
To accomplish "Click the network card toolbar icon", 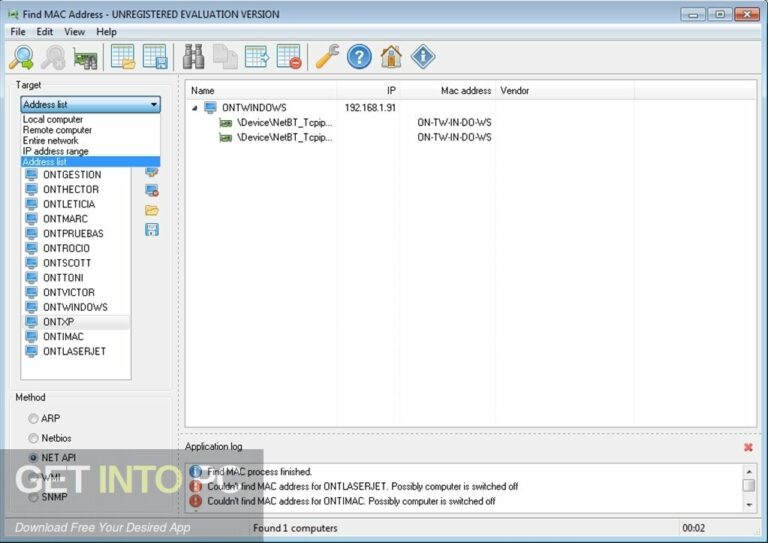I will 85,58.
